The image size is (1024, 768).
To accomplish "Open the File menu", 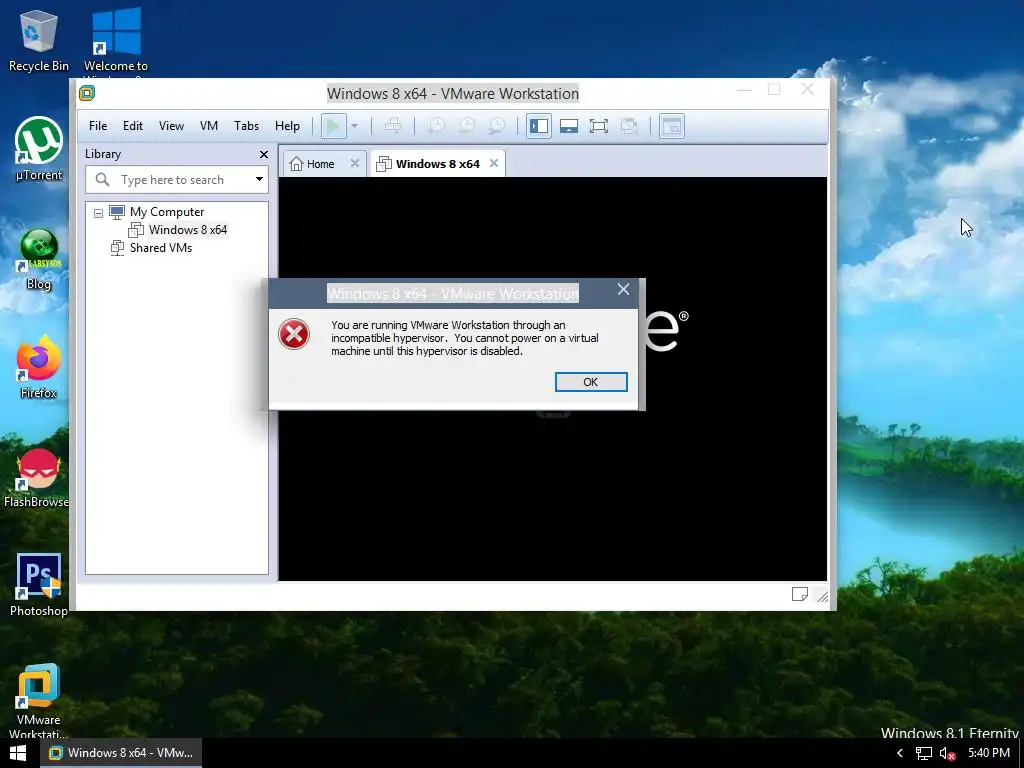I will 98,126.
